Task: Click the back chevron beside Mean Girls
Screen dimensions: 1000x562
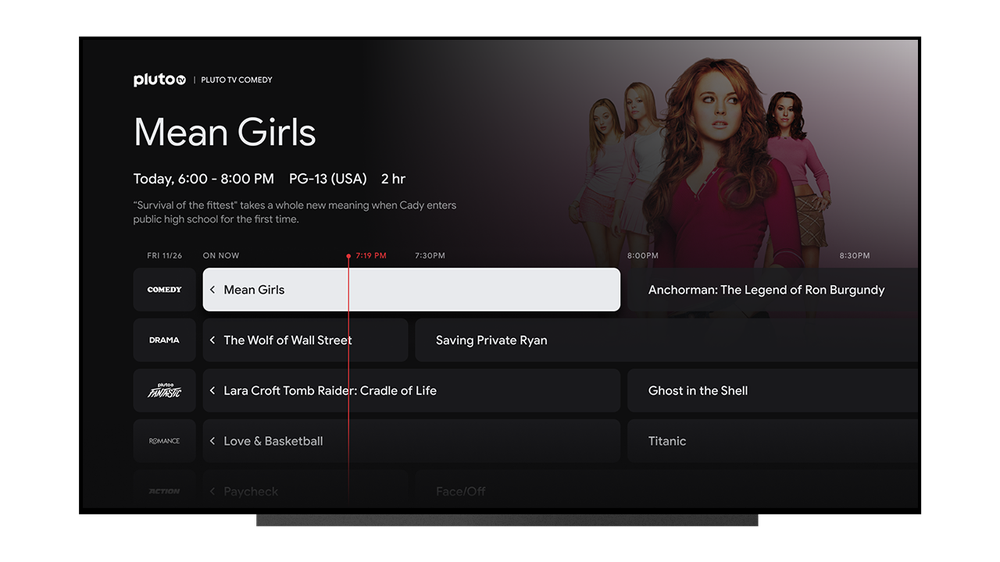Action: [213, 290]
